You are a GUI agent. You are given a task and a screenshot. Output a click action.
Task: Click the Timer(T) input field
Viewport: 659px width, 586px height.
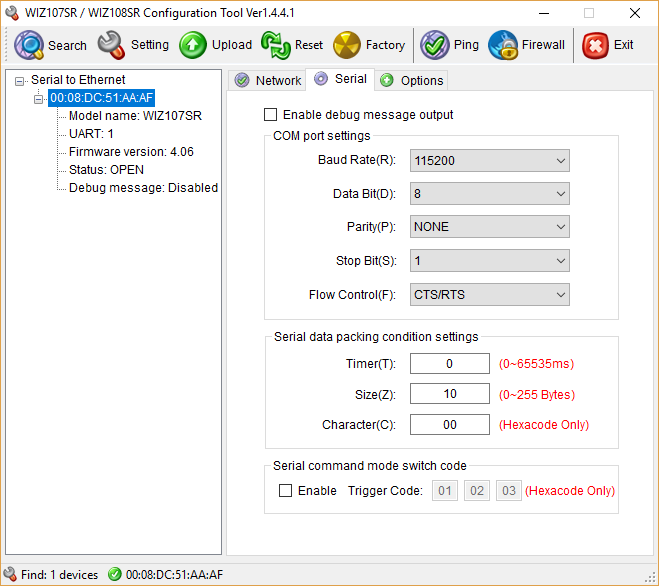[x=450, y=363]
